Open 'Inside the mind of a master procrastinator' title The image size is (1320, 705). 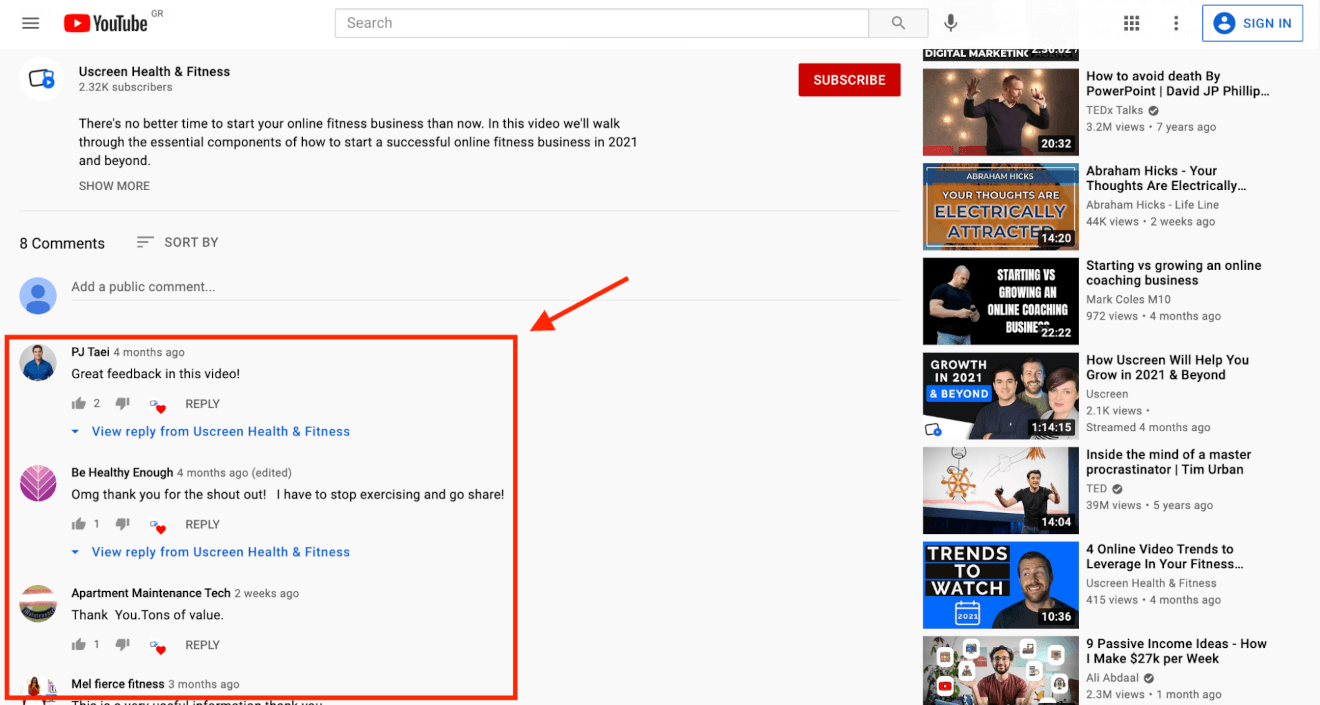[1169, 462]
